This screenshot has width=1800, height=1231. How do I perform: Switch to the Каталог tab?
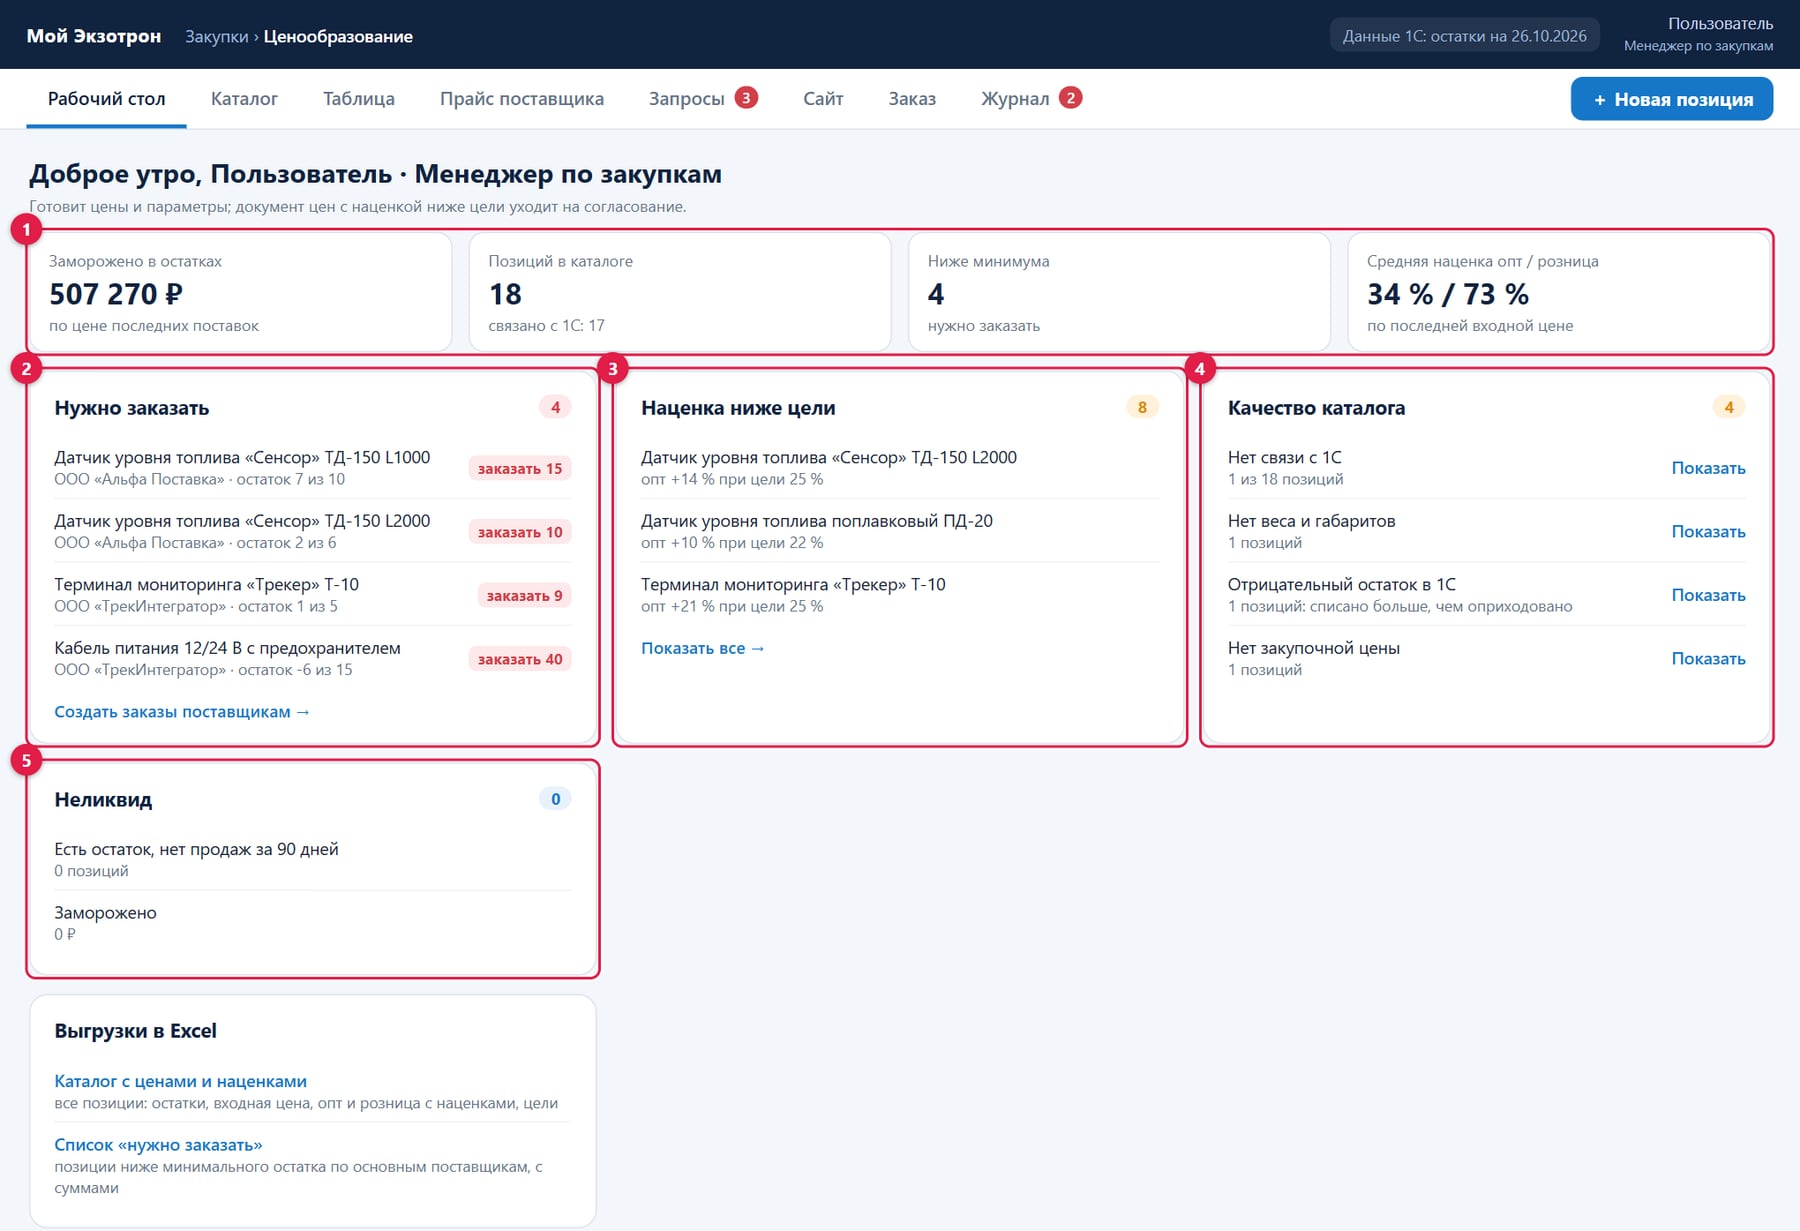click(x=244, y=99)
